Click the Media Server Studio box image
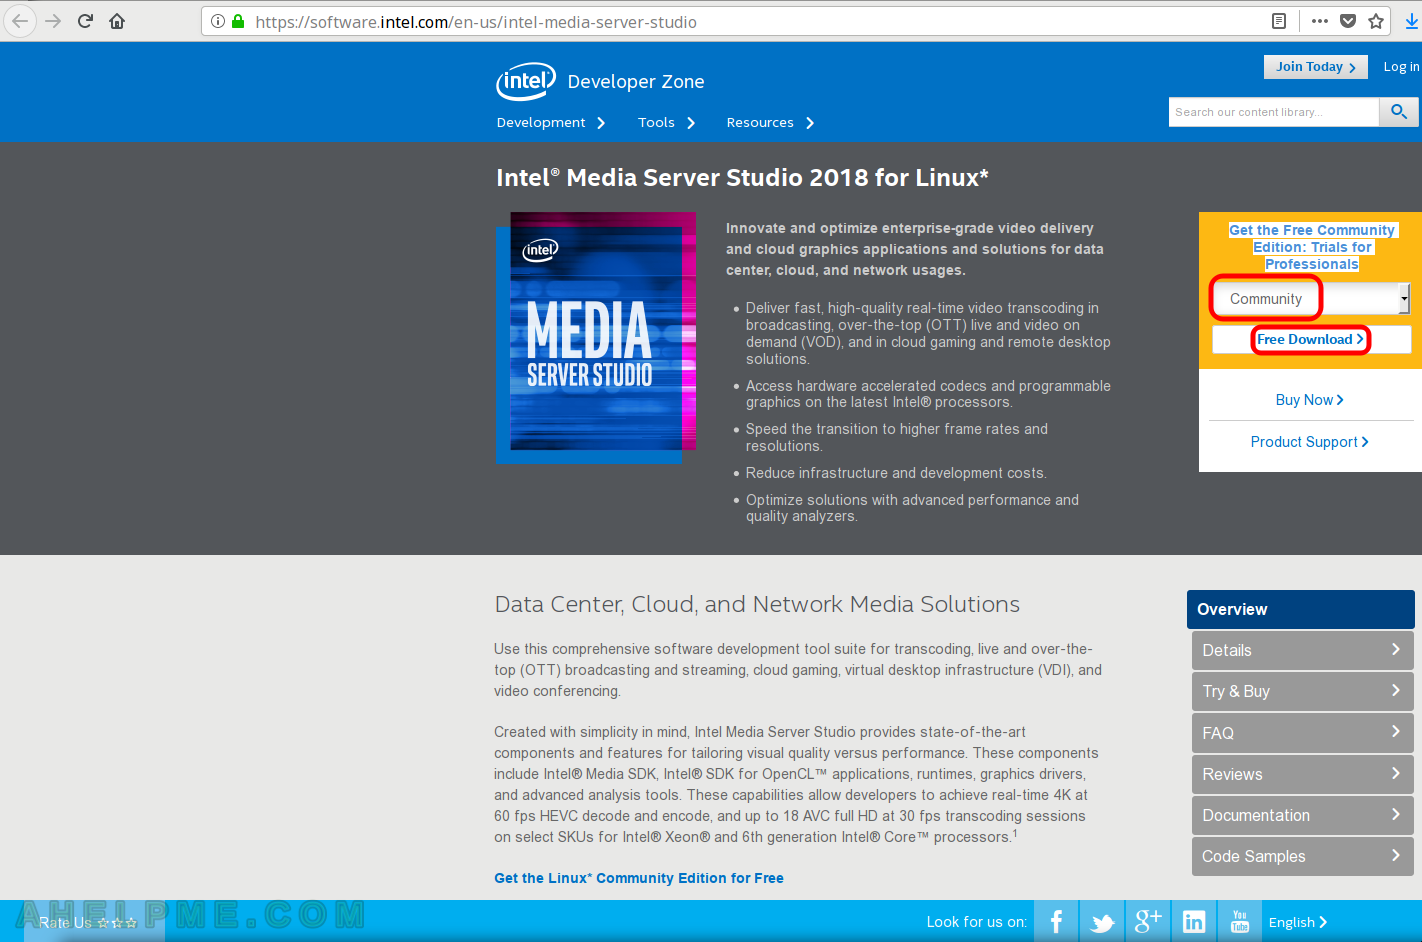Screen dimensions: 1422x942 click(596, 337)
